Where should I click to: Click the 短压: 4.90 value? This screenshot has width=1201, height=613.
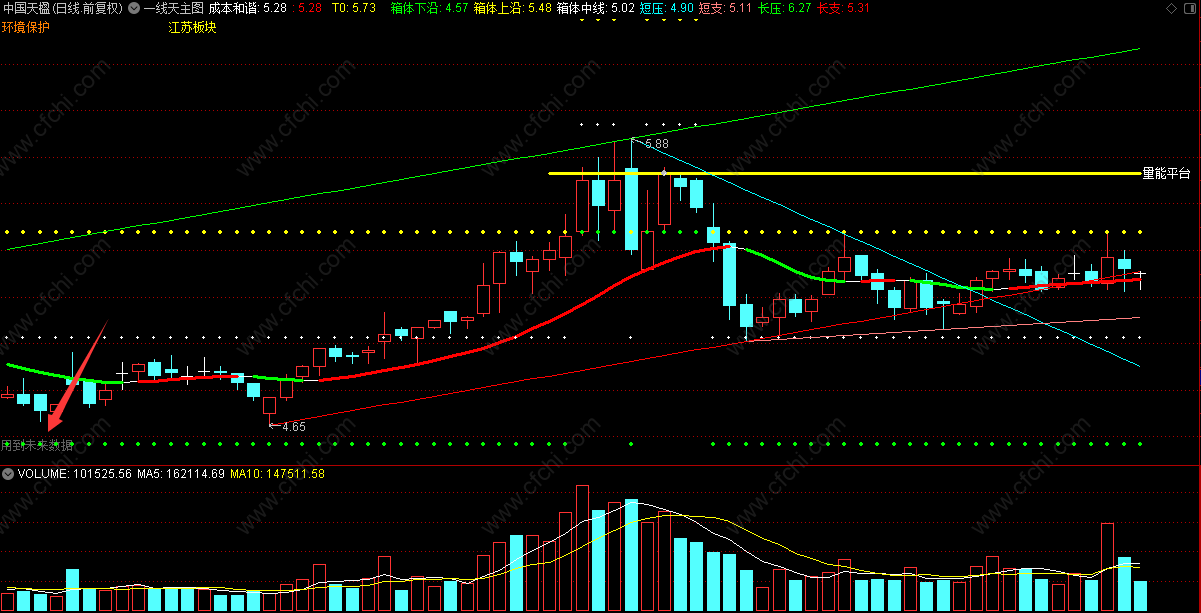pyautogui.click(x=667, y=7)
